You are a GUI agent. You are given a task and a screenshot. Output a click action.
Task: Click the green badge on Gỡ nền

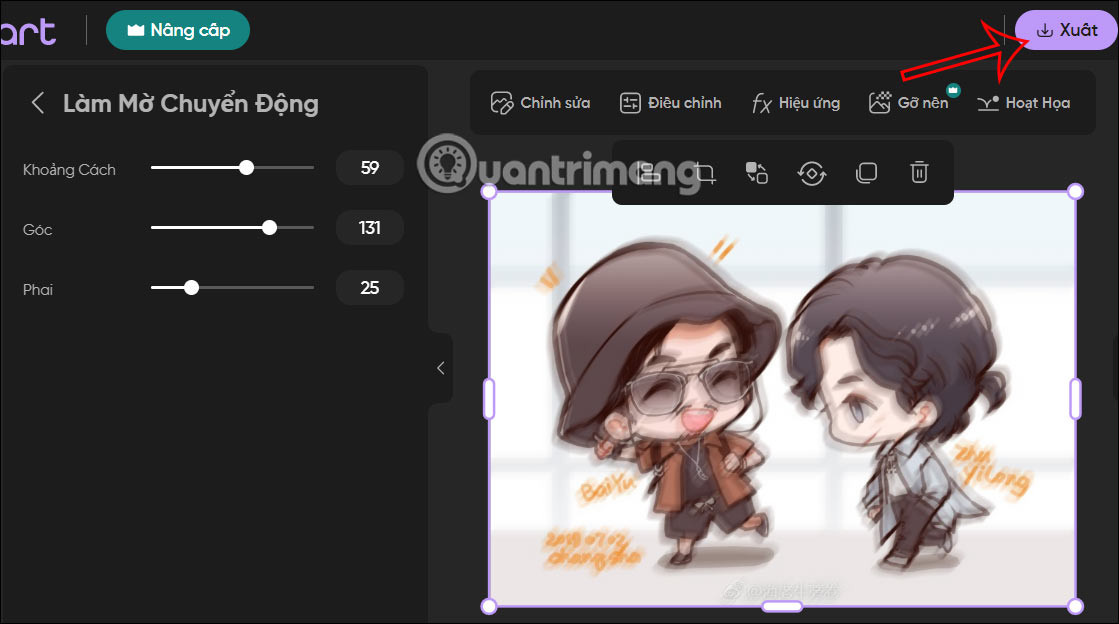pyautogui.click(x=952, y=90)
